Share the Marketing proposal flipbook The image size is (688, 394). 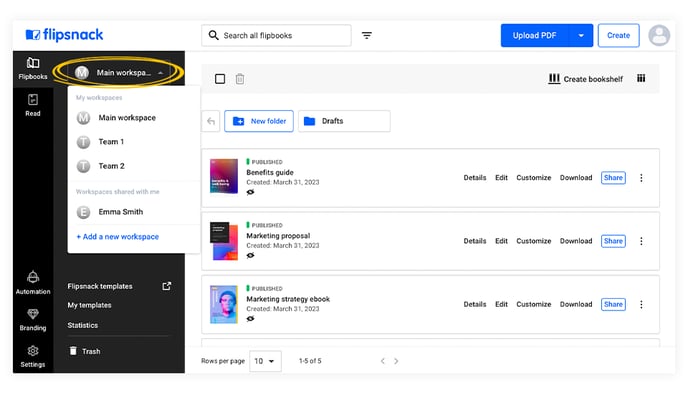click(x=613, y=241)
